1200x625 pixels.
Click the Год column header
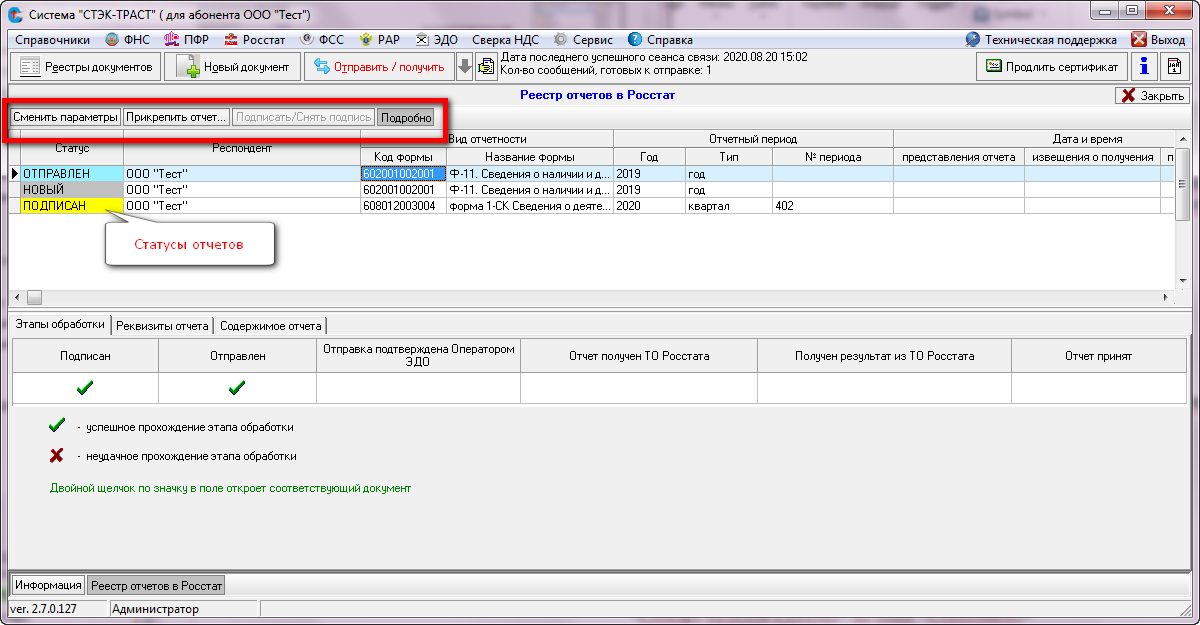click(x=649, y=157)
